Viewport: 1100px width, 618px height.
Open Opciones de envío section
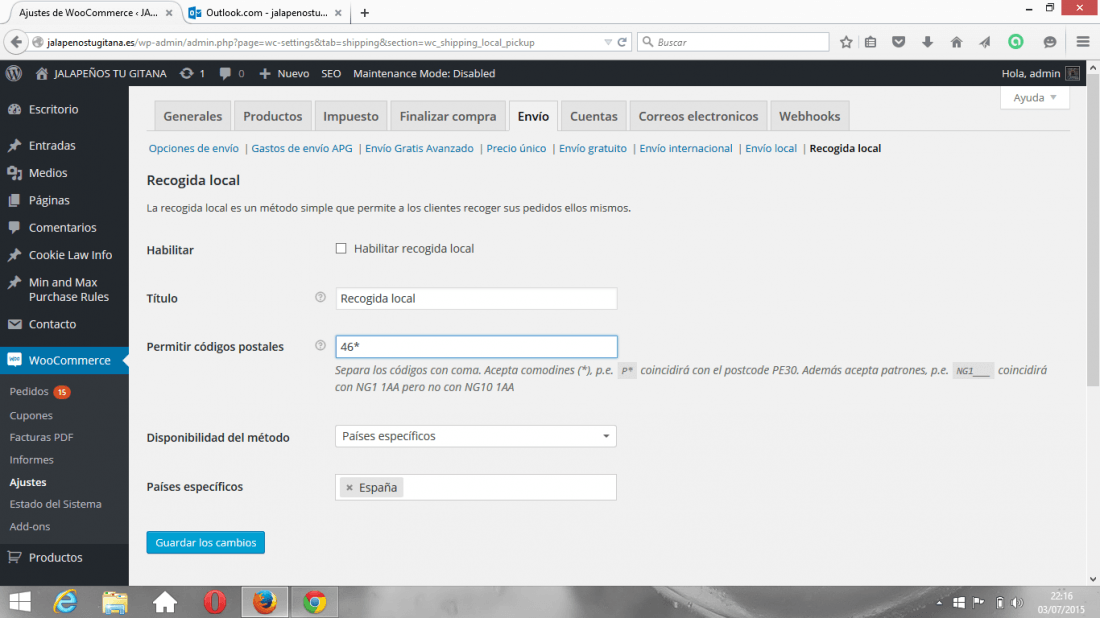tap(194, 148)
